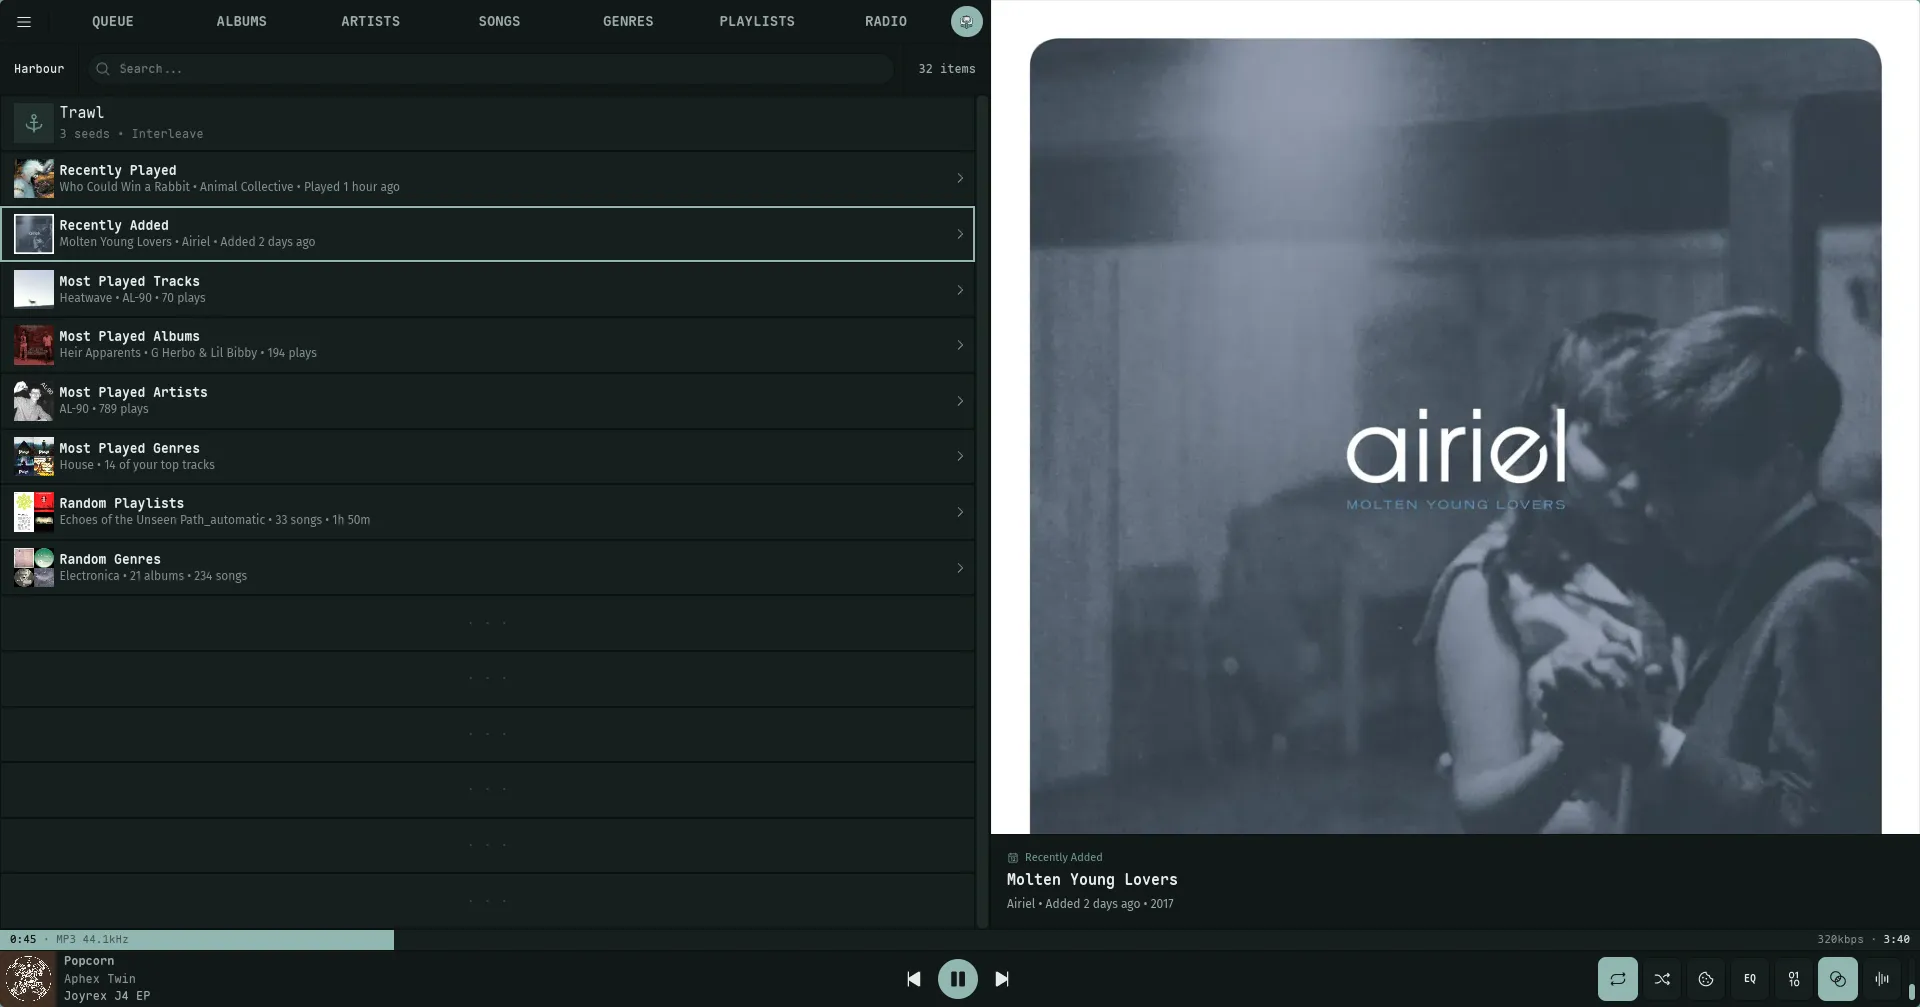Select the "Most Played Tracks" row title

(x=130, y=281)
